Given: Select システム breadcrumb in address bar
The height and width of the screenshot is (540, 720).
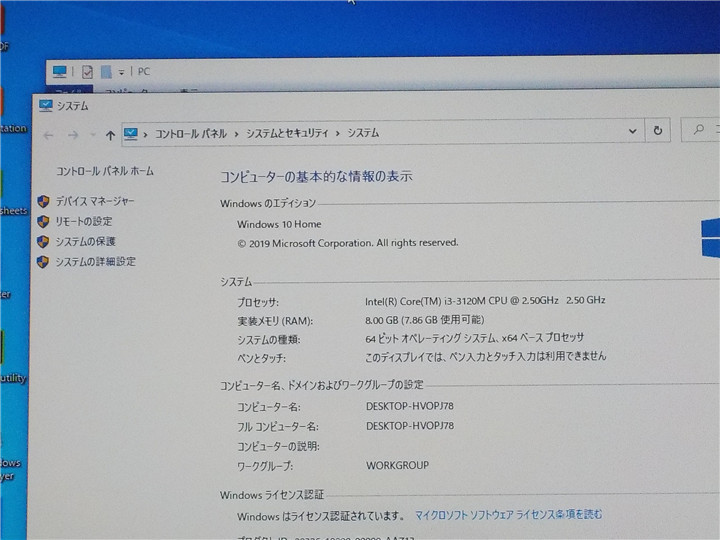Looking at the screenshot, I should coord(363,133).
